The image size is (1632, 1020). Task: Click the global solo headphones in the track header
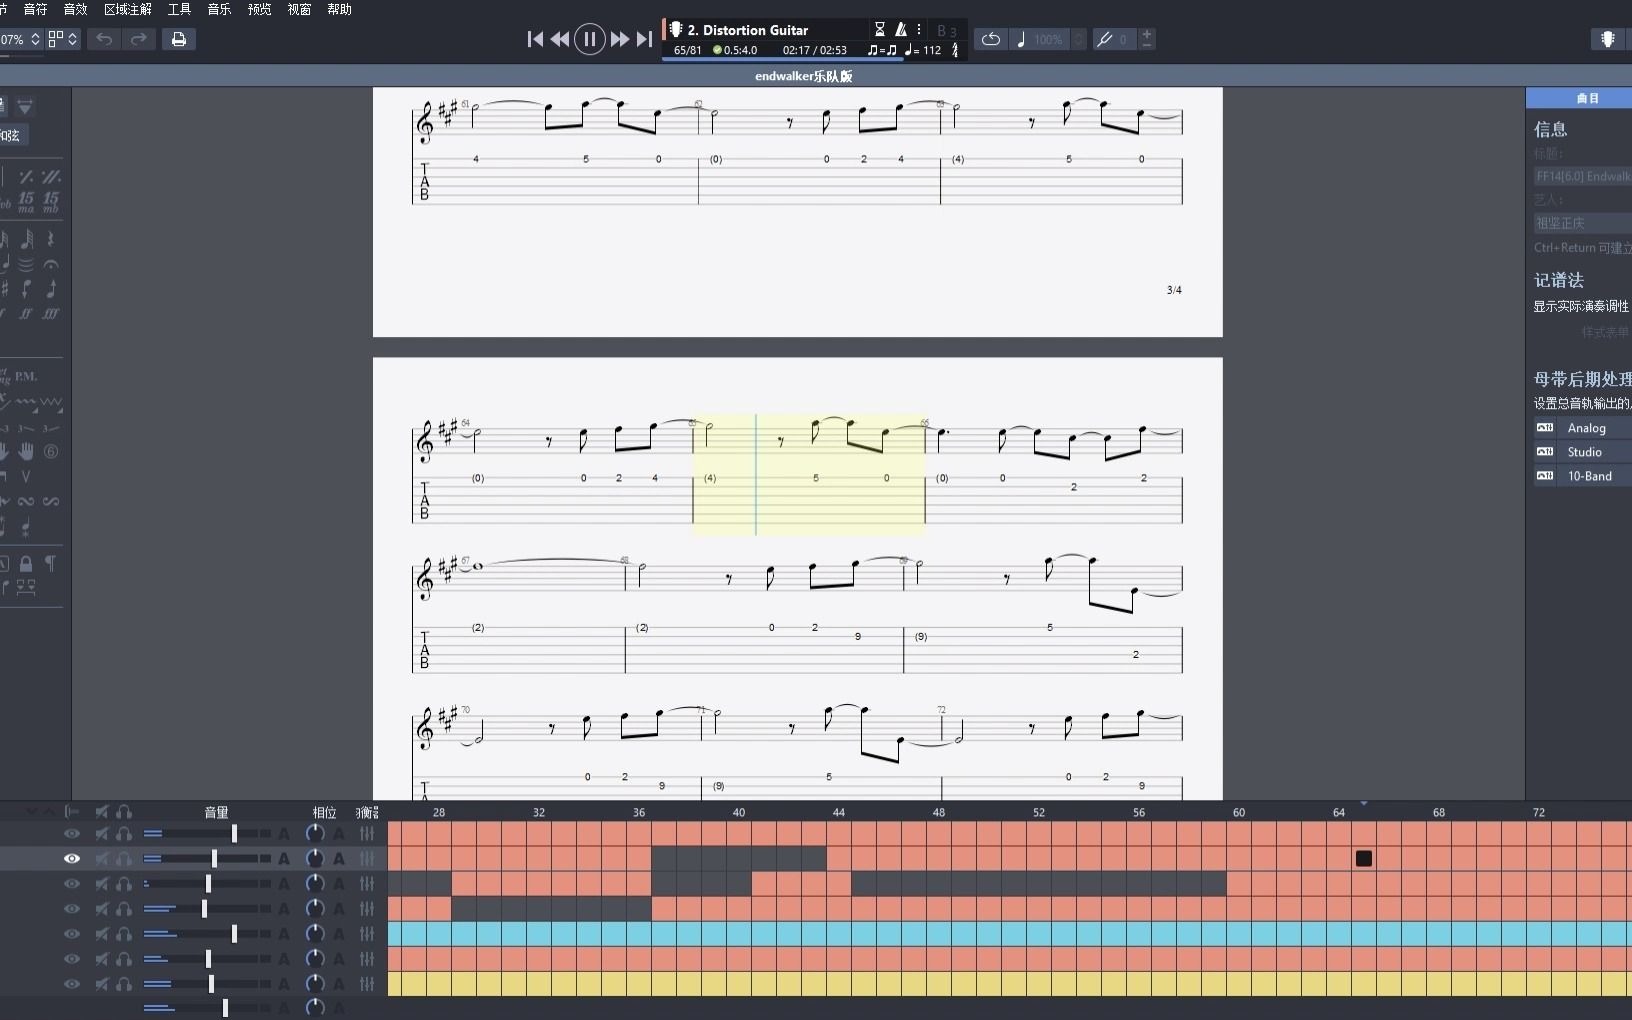click(x=124, y=812)
